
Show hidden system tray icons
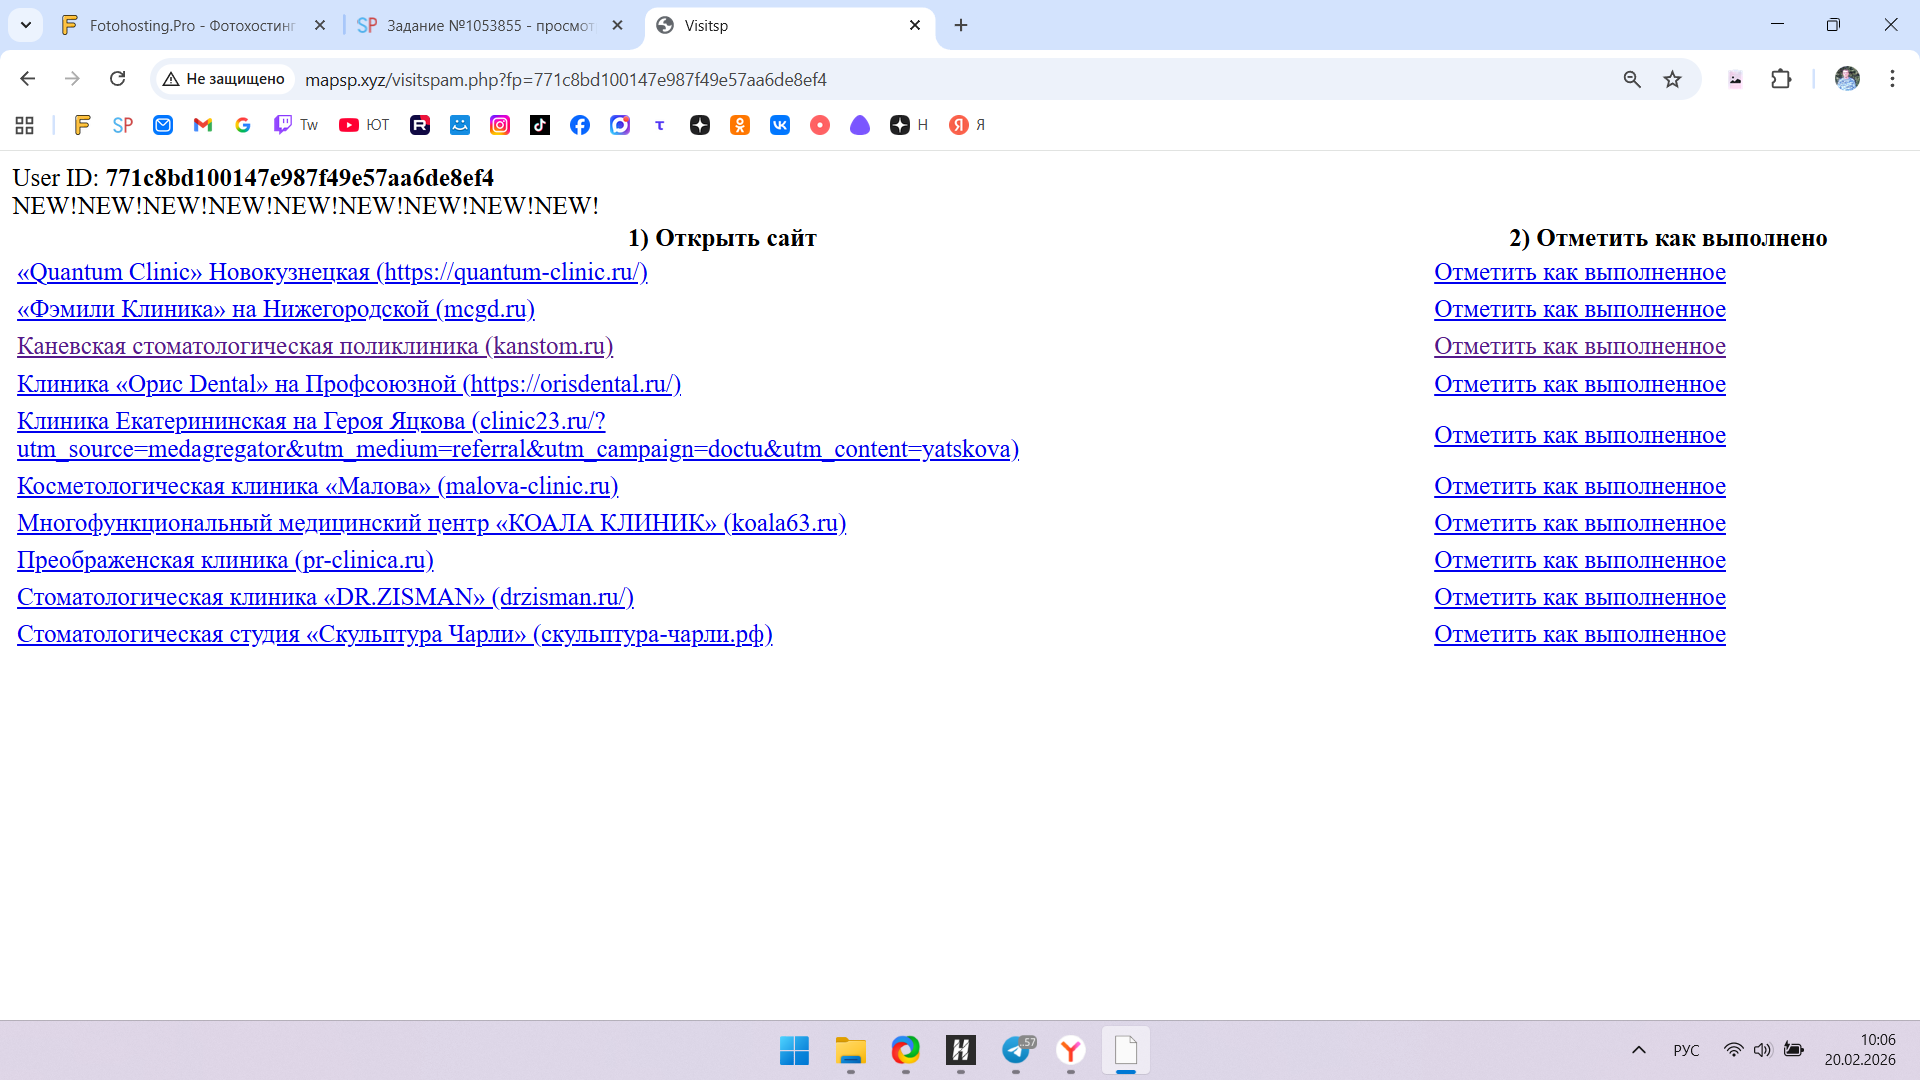click(x=1638, y=1050)
